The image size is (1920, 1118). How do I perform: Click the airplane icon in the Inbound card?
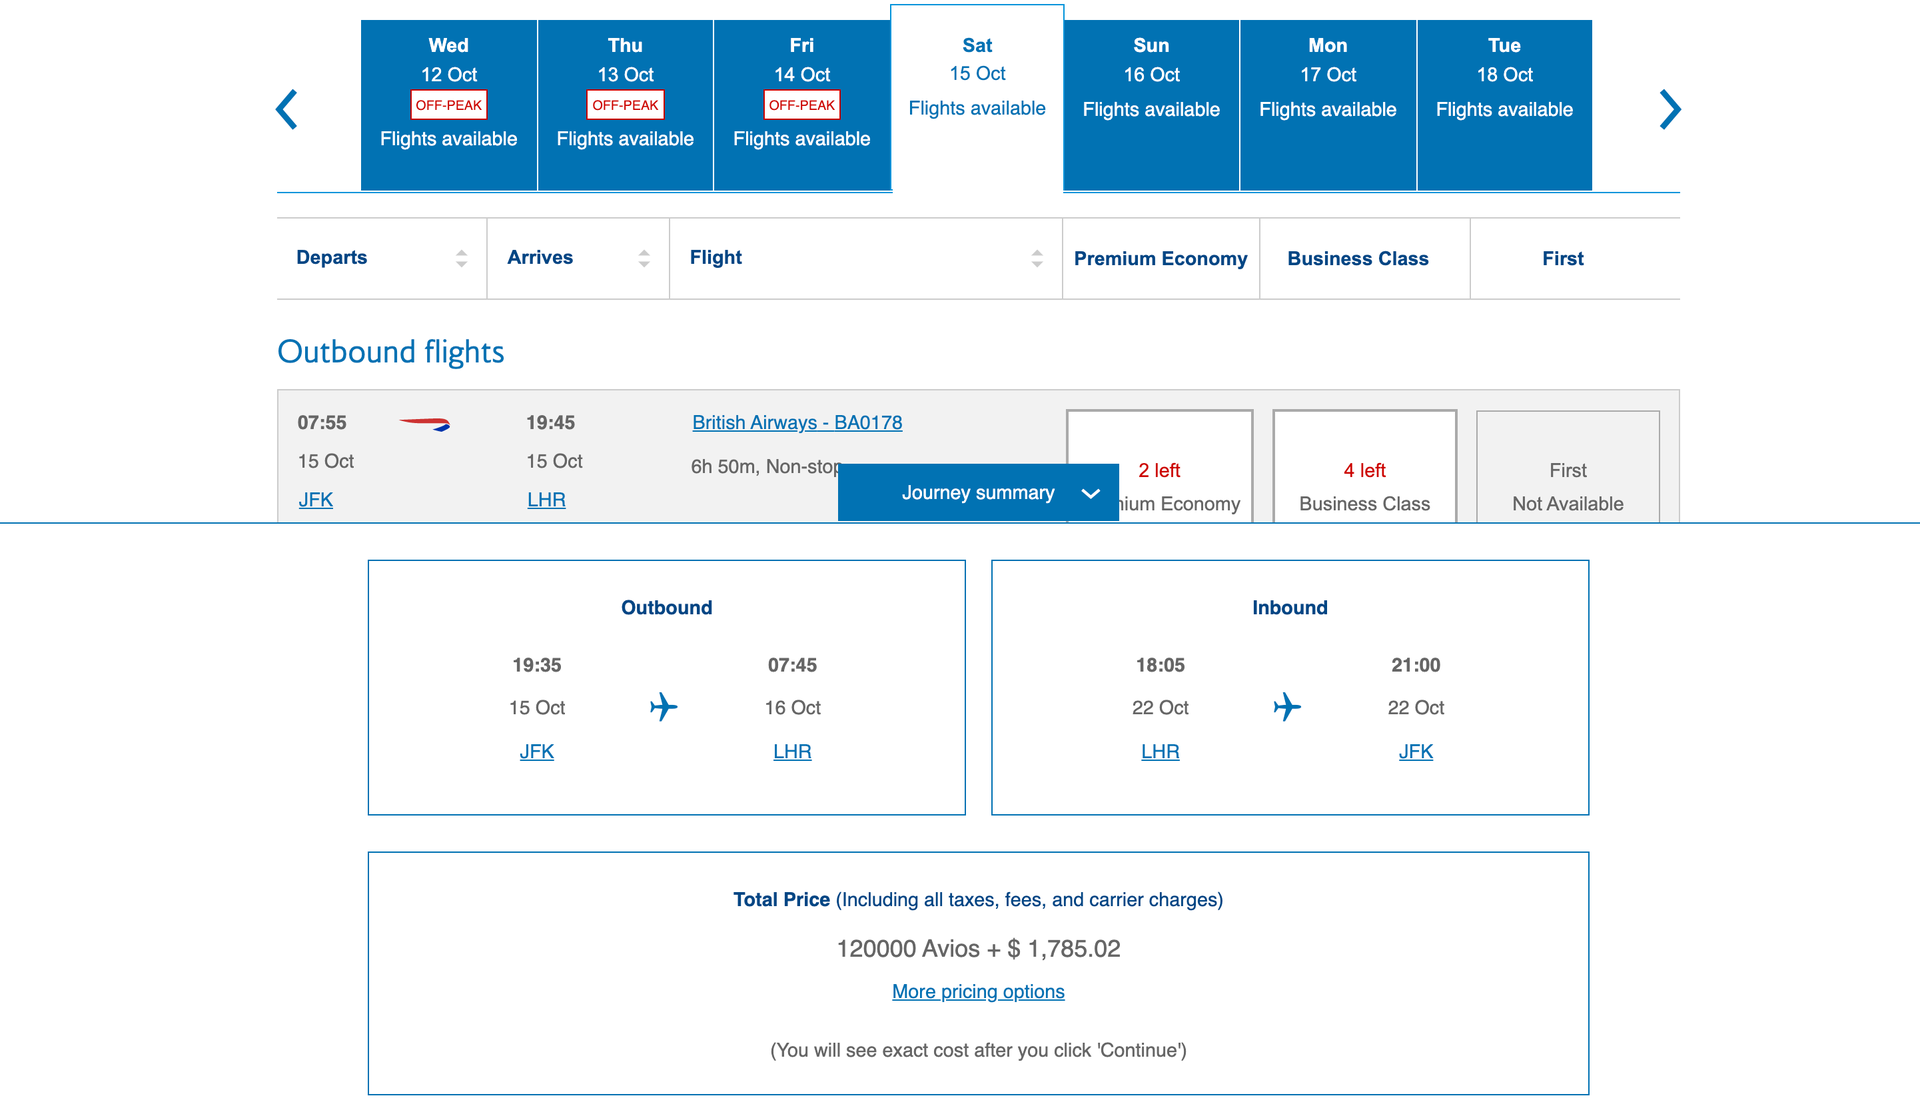tap(1289, 707)
